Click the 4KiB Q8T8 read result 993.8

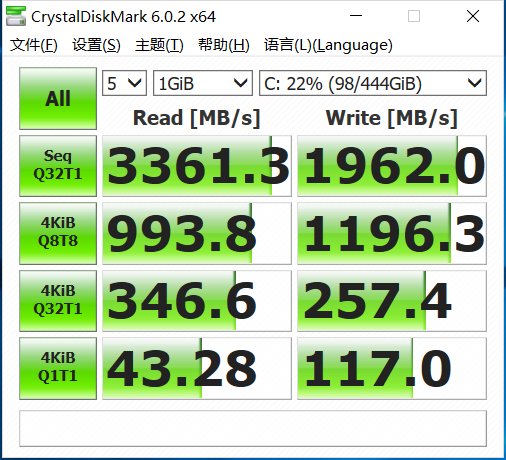click(x=197, y=233)
